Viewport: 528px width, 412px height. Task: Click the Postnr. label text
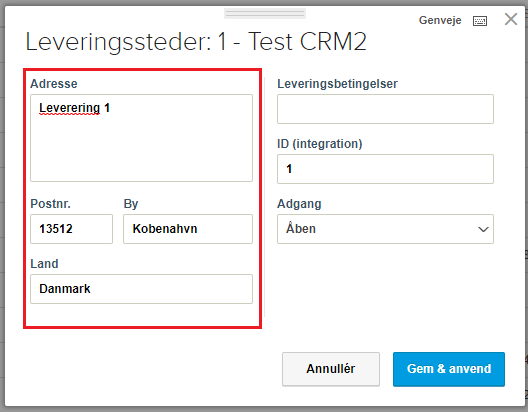click(x=51, y=204)
